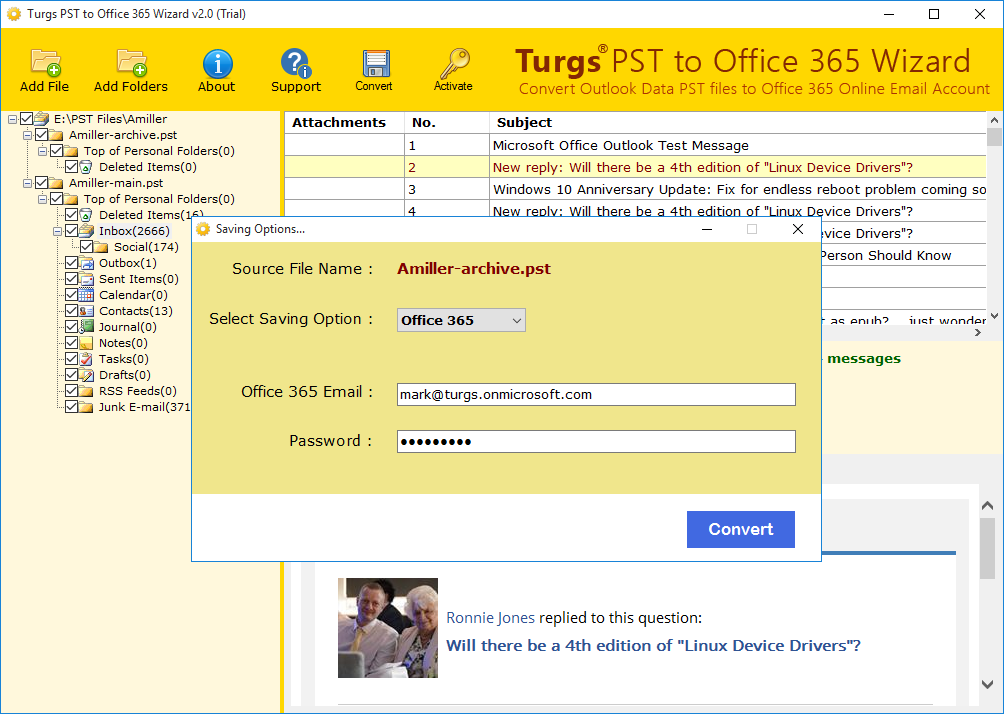Select the Tasks(0) tree label
The height and width of the screenshot is (714, 1004).
click(124, 359)
